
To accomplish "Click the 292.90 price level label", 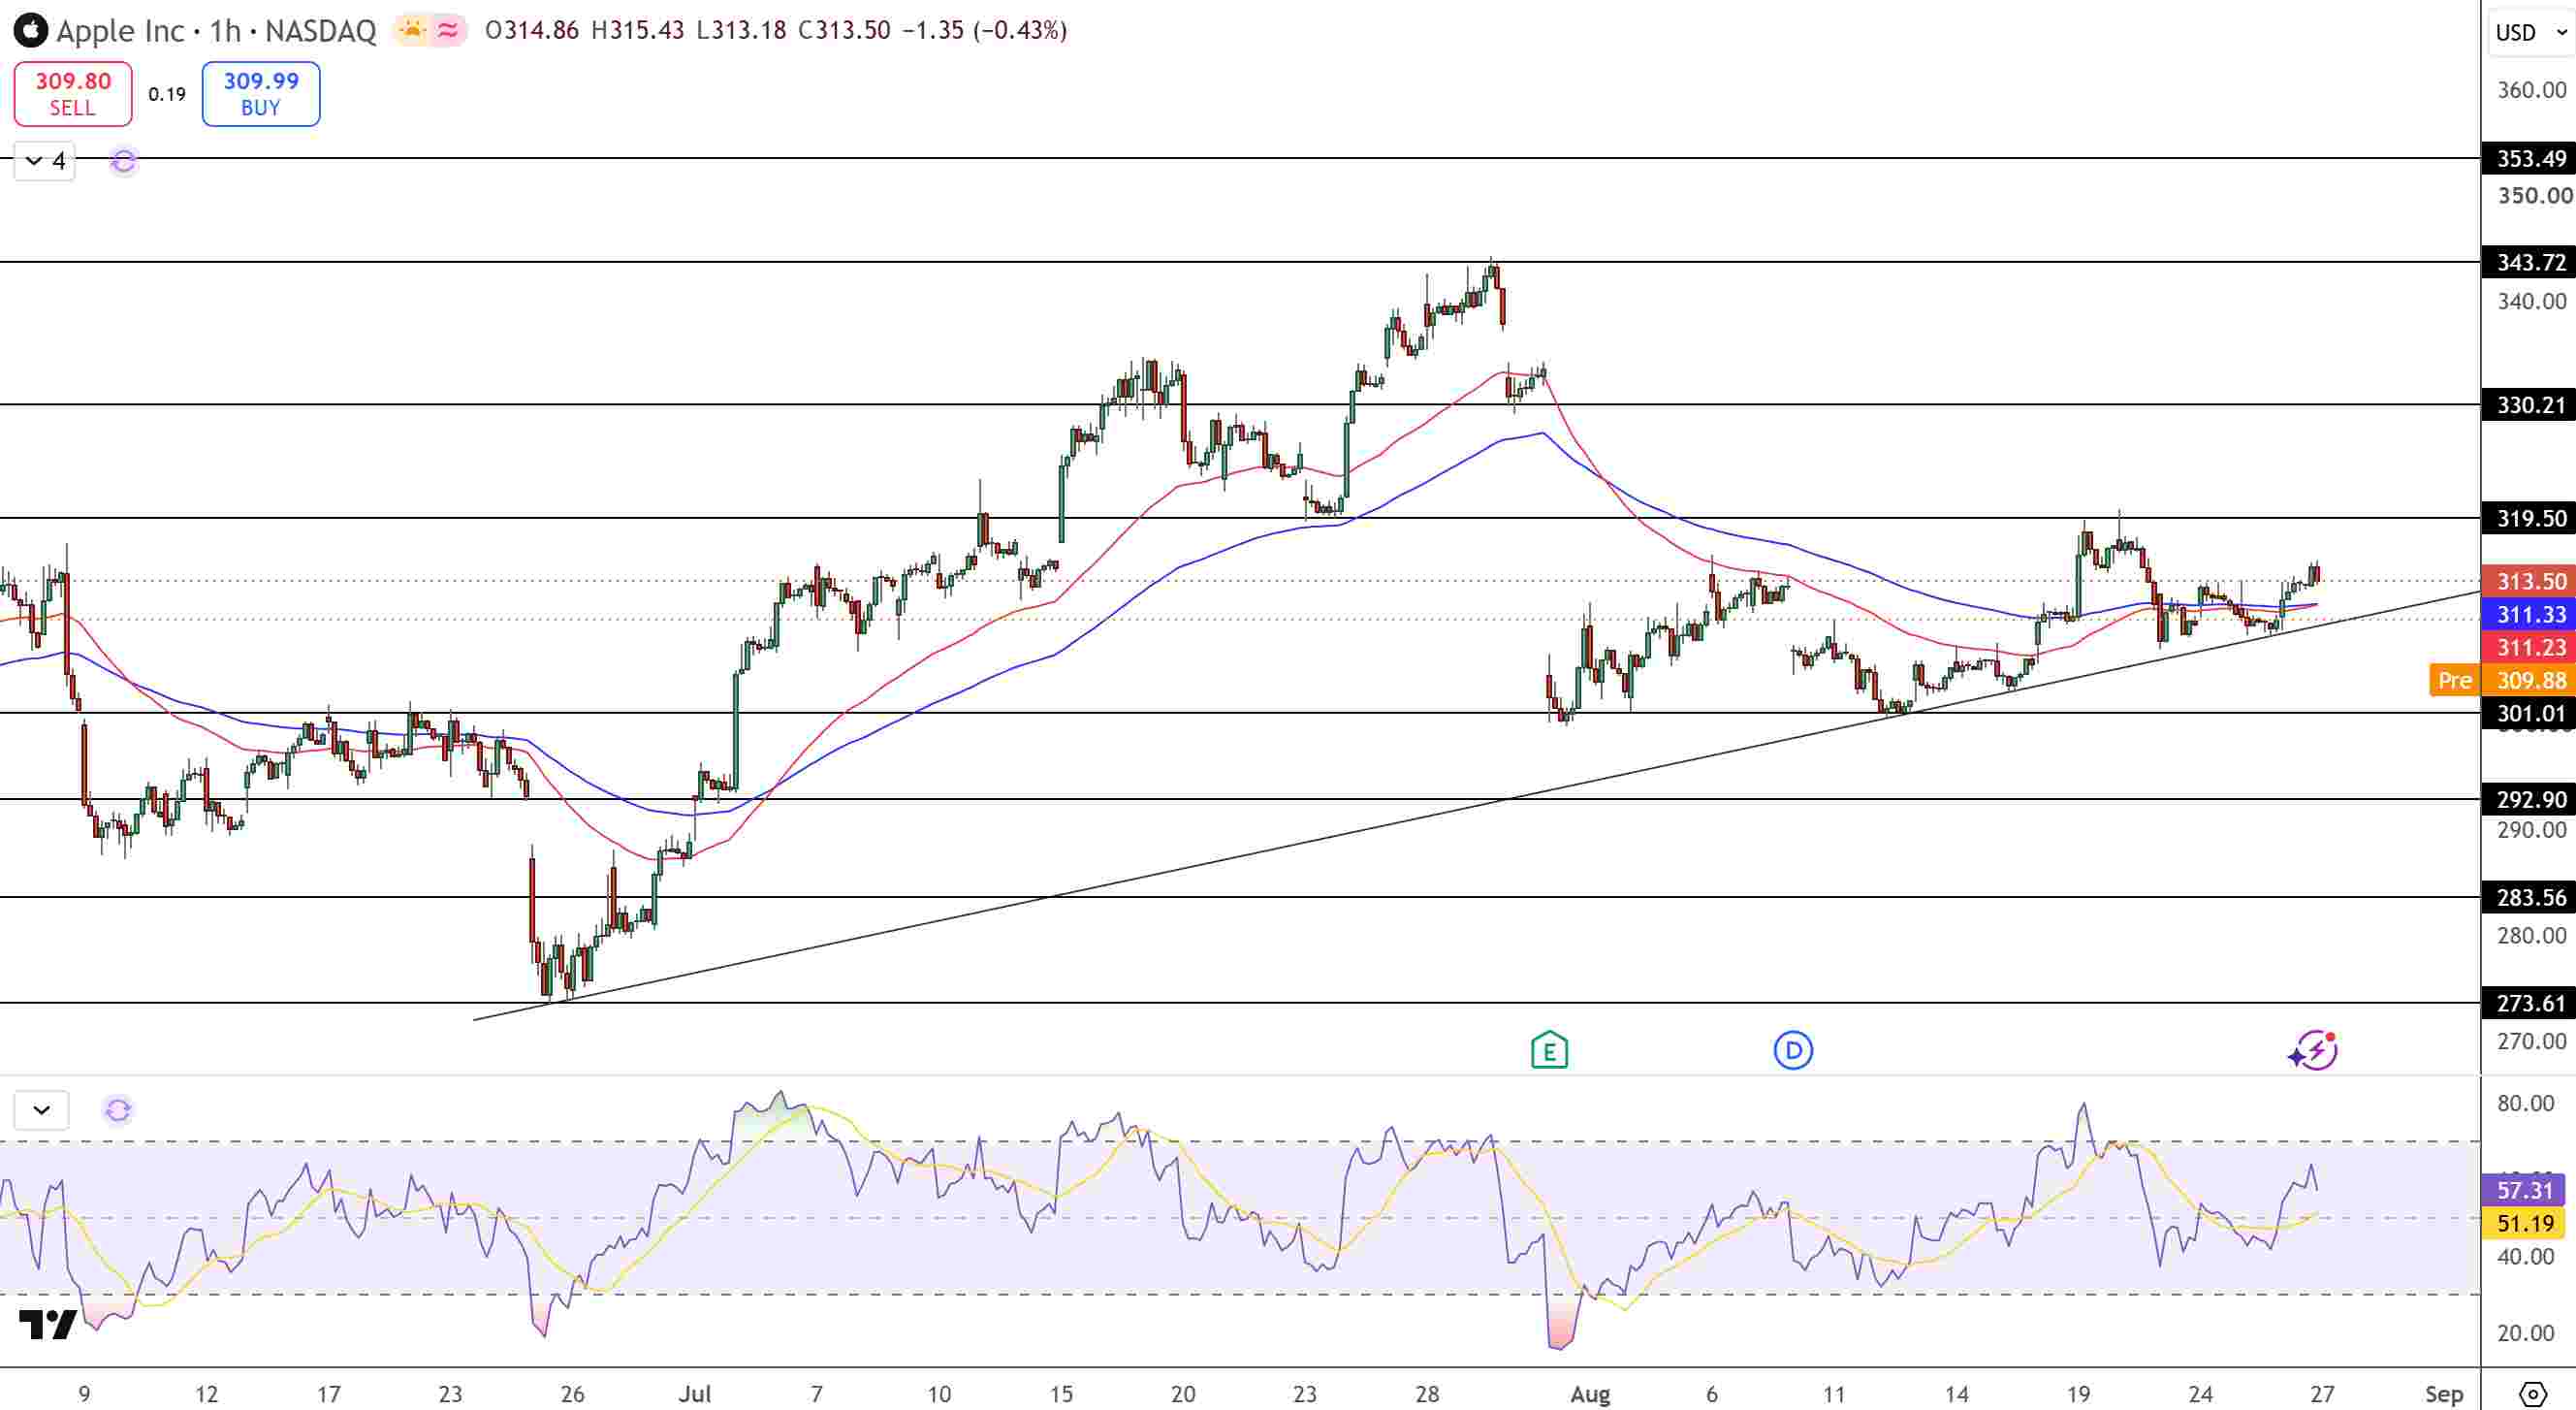I will (2529, 799).
